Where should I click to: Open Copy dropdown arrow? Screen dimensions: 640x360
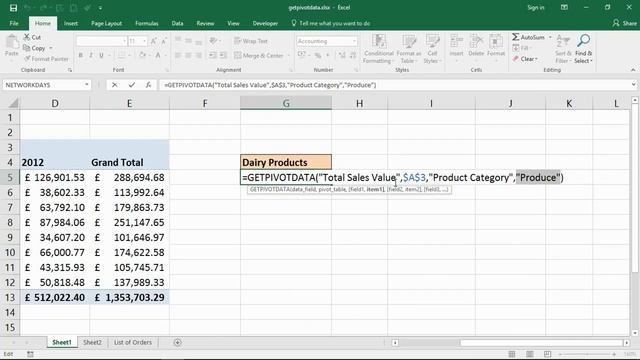[x=51, y=48]
